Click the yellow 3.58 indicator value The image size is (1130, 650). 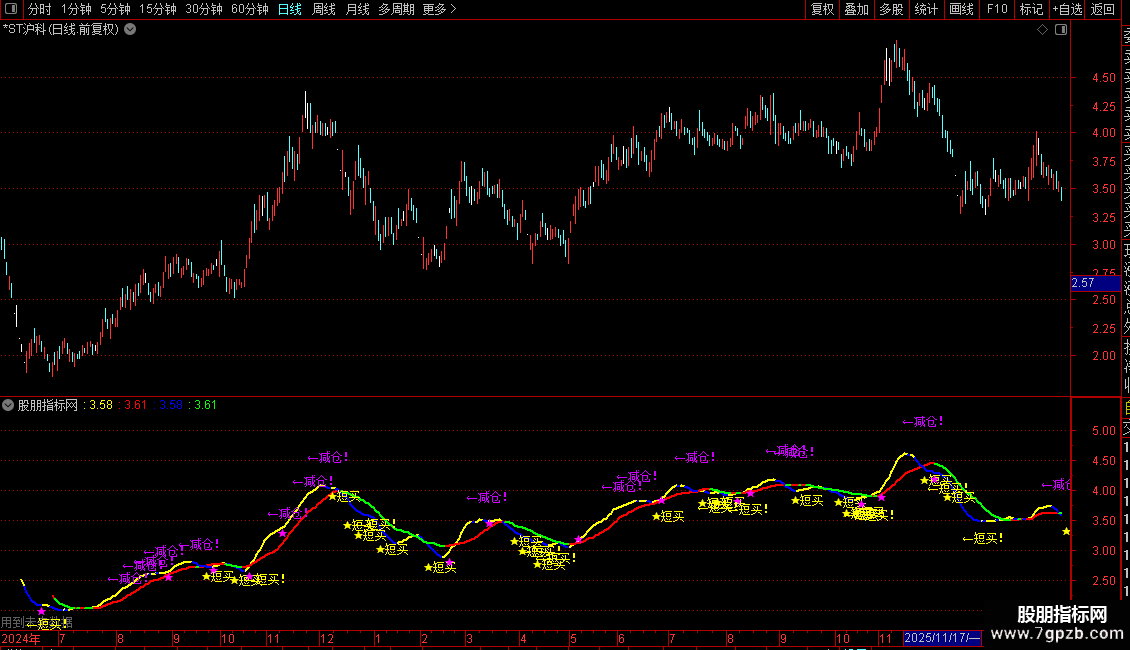(101, 405)
